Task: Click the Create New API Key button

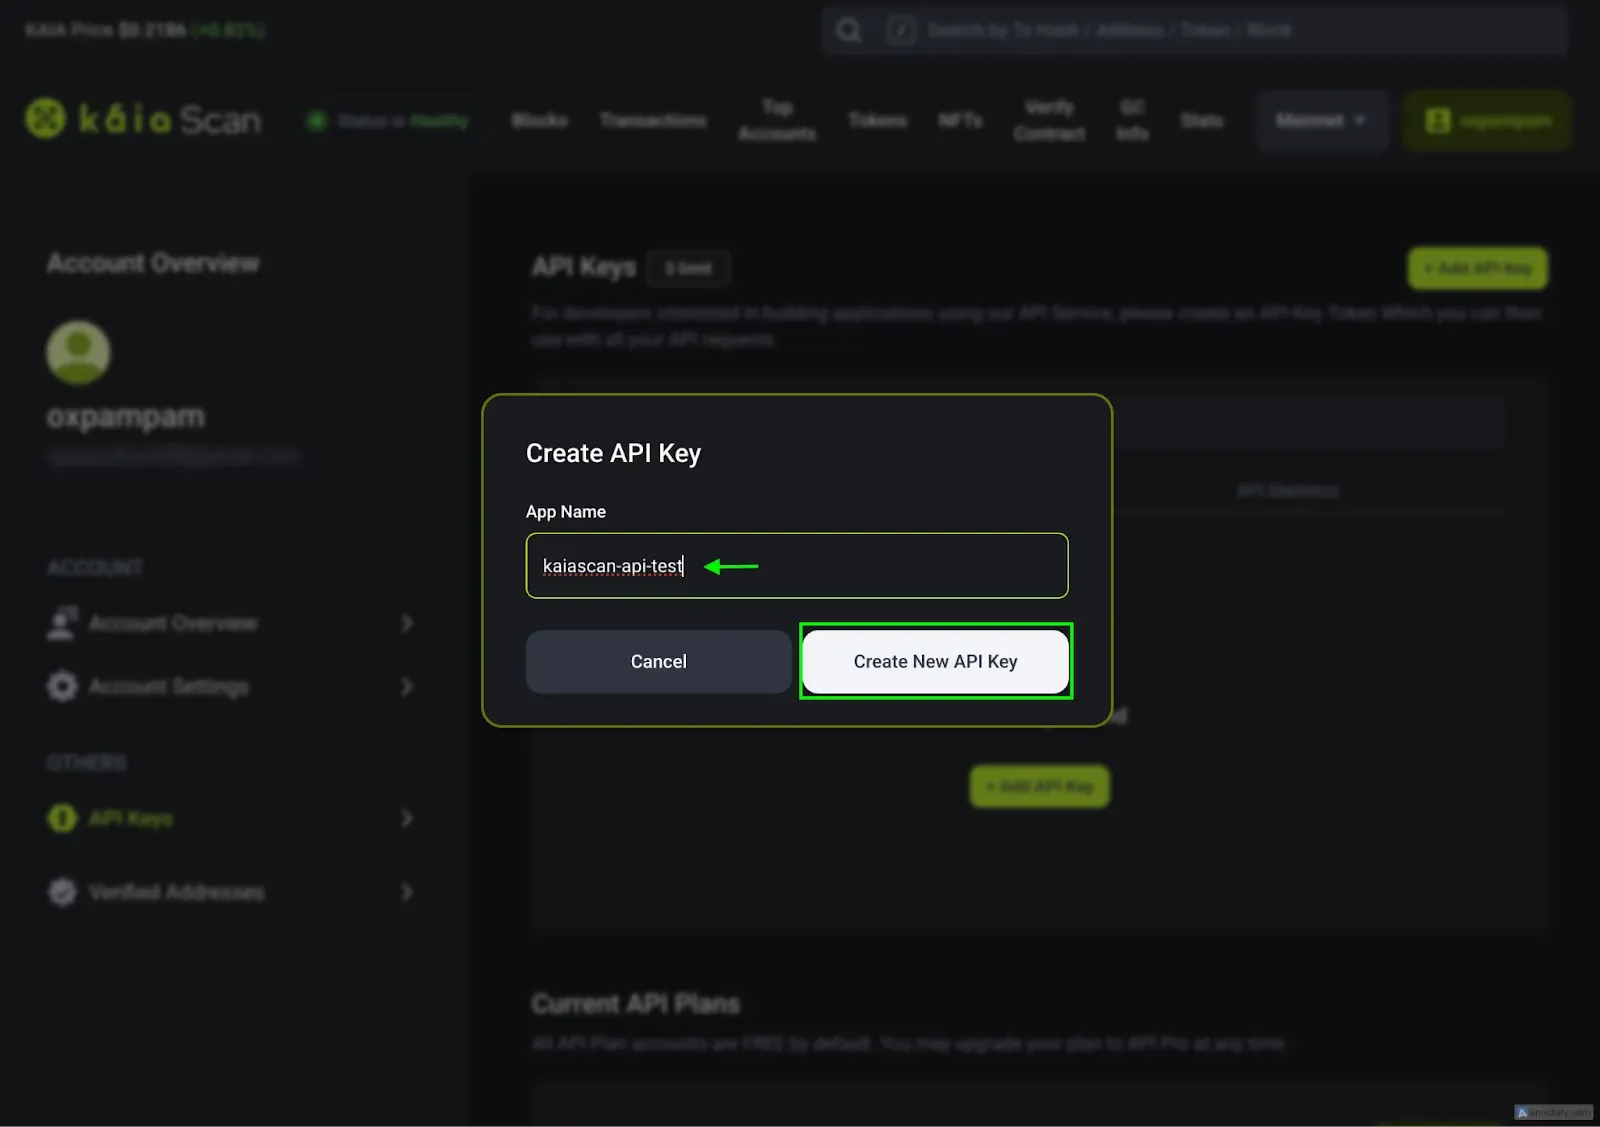Action: (x=935, y=661)
